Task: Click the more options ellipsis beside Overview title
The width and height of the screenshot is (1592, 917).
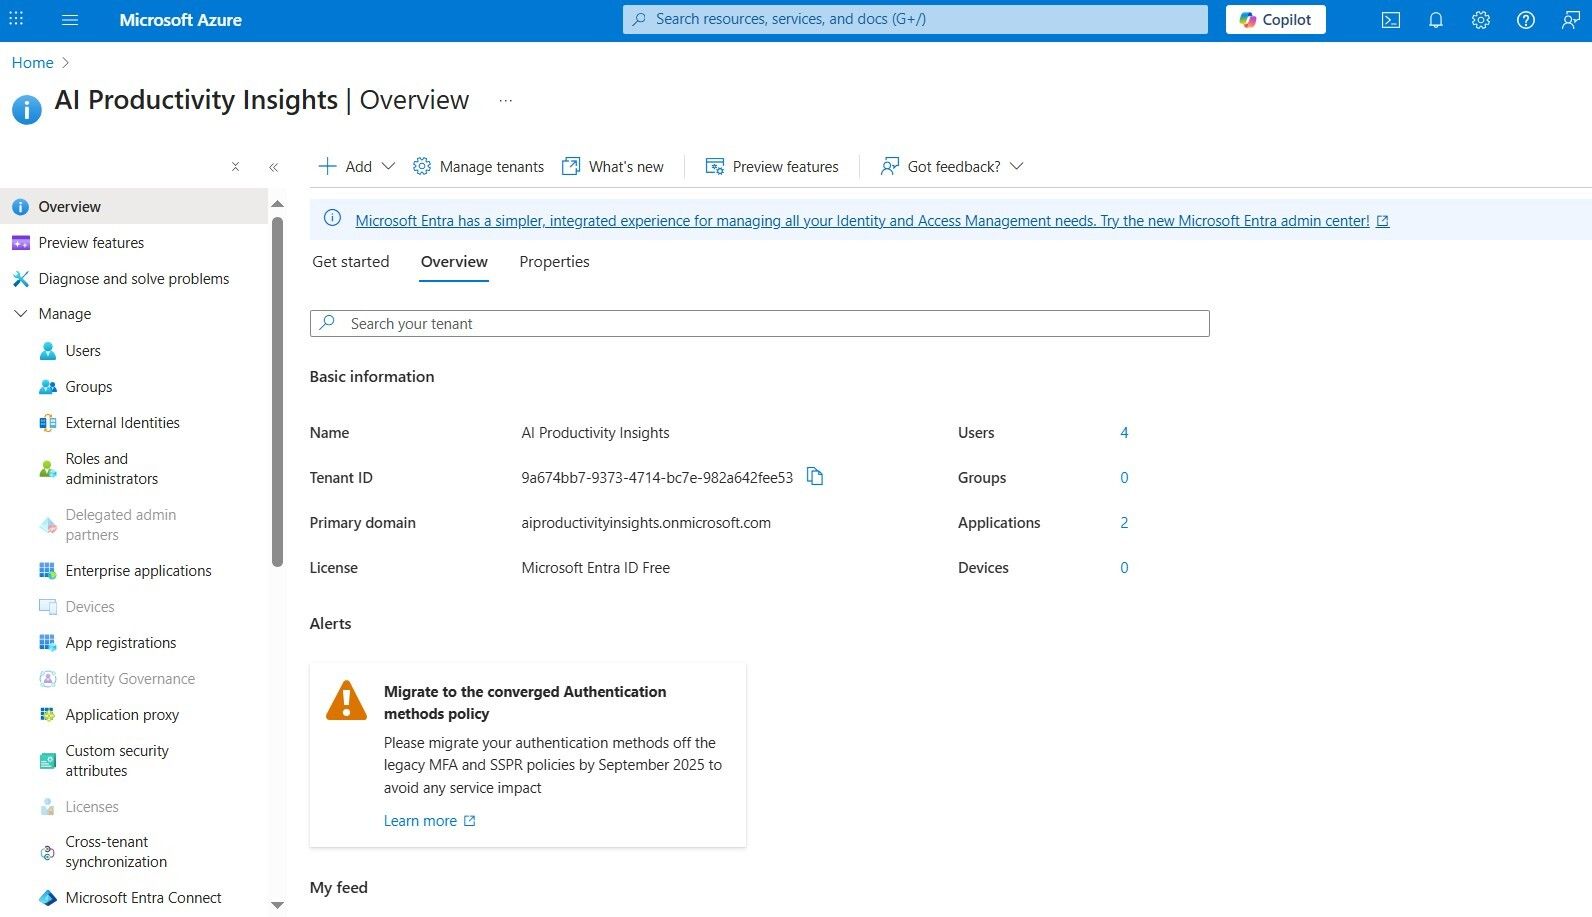Action: 506,100
